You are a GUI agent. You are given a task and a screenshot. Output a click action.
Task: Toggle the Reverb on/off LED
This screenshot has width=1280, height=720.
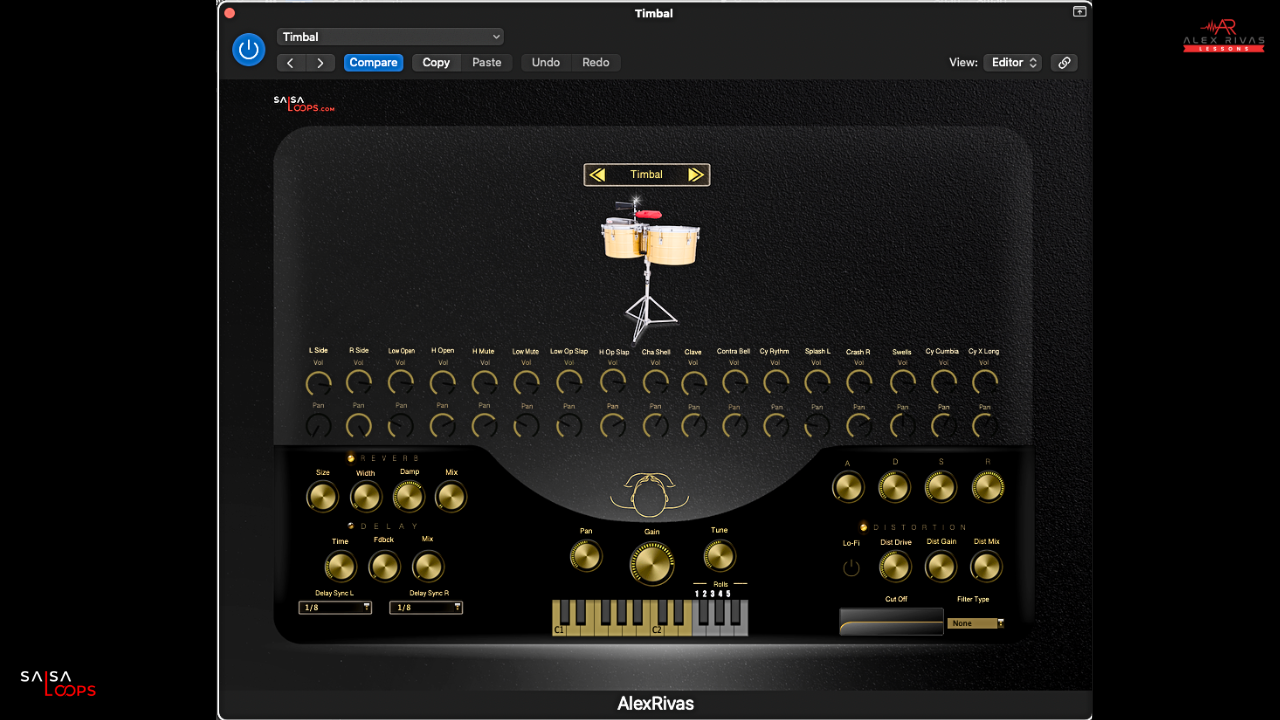(x=351, y=458)
